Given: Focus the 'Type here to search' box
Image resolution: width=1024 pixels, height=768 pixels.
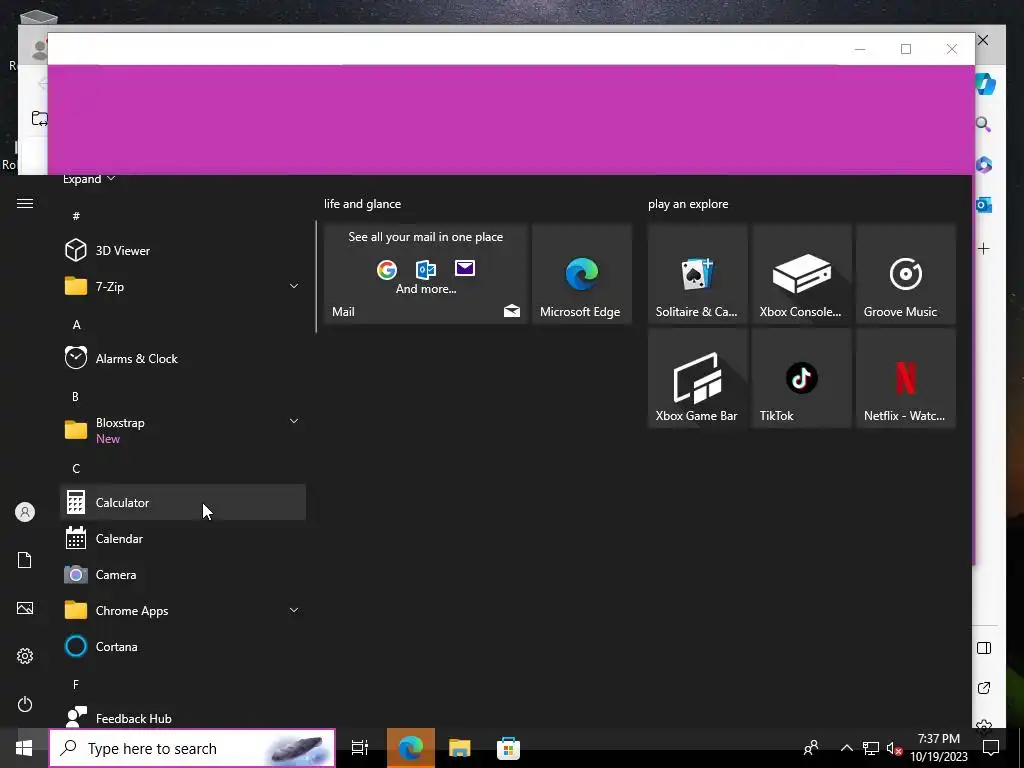Looking at the screenshot, I should [x=192, y=748].
